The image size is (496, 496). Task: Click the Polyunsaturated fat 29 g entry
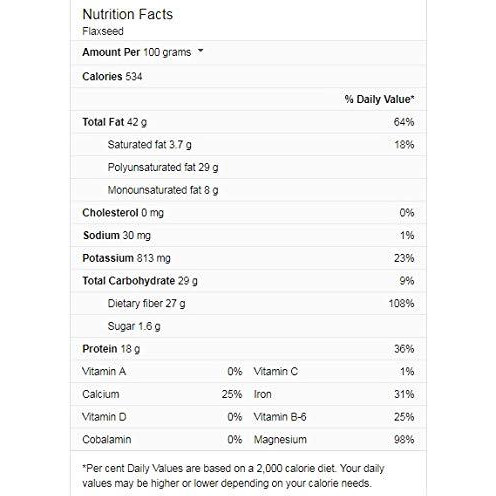[x=163, y=167]
